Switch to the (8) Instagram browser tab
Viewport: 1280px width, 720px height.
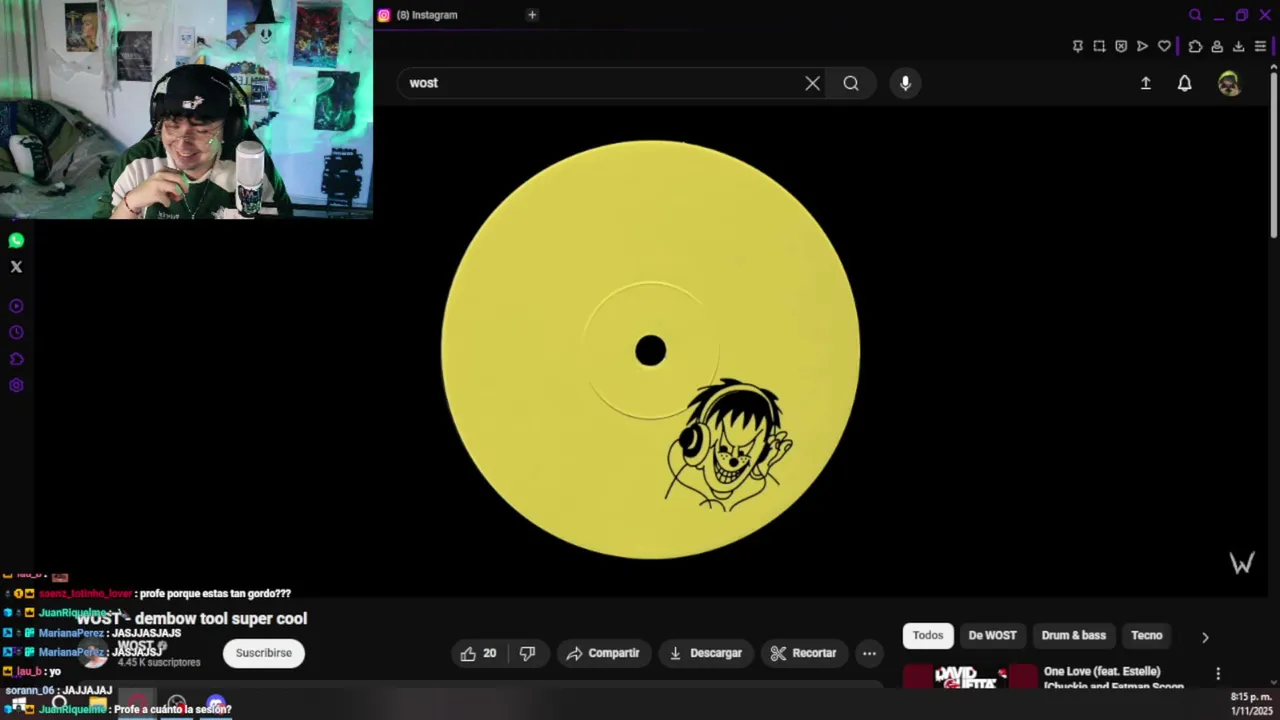(x=452, y=15)
